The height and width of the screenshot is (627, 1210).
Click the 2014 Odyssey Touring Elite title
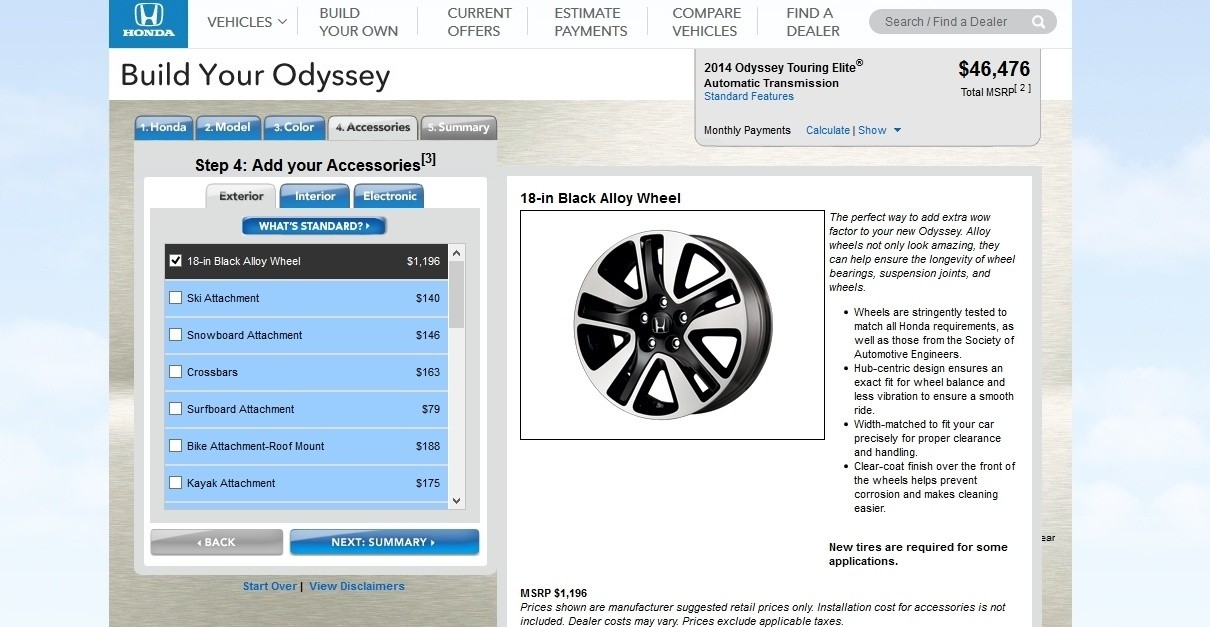tap(783, 67)
